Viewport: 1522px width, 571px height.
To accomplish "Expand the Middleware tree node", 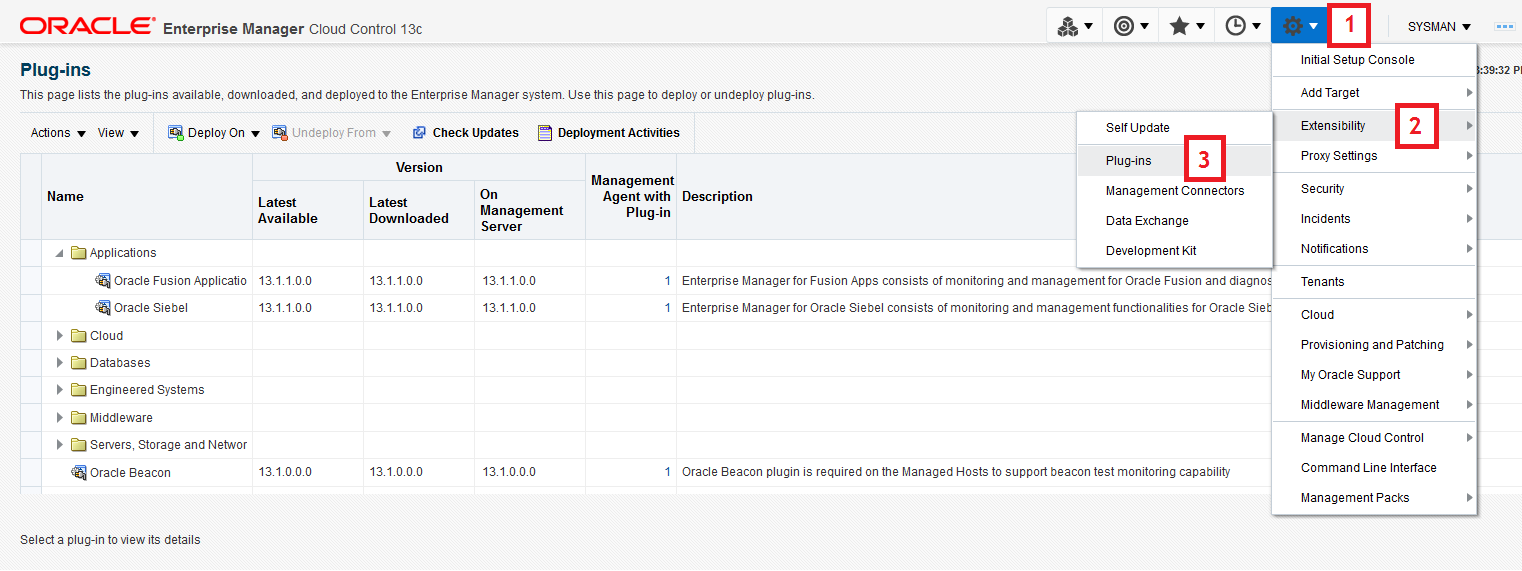I will tap(60, 417).
